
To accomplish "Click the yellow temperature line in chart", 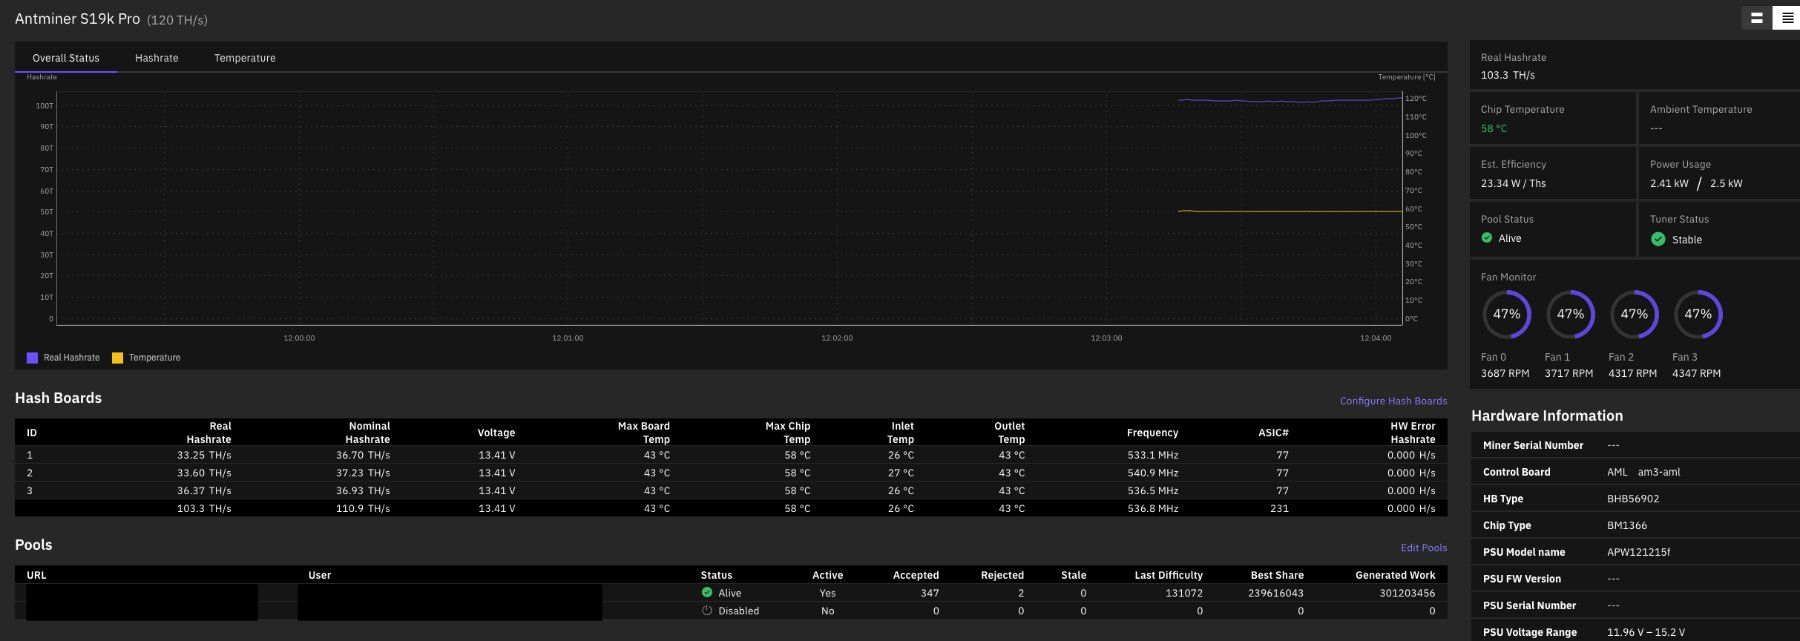I will click(1290, 211).
